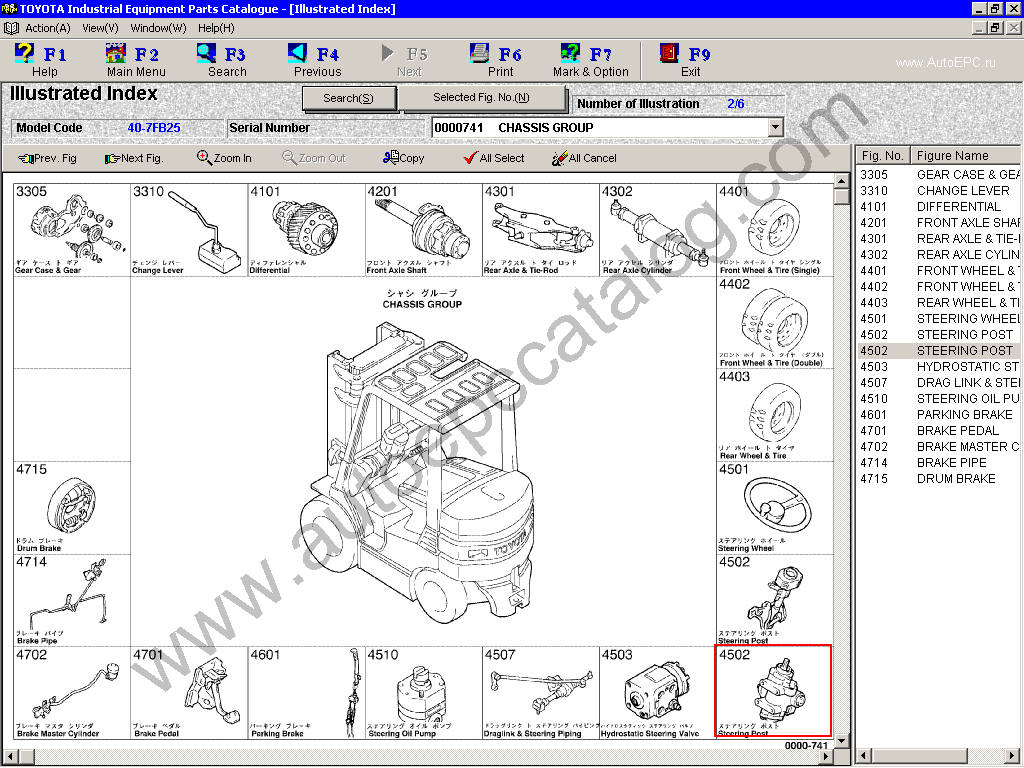
Task: Select list row 4510 STEERING OIL PU
Action: (x=938, y=398)
